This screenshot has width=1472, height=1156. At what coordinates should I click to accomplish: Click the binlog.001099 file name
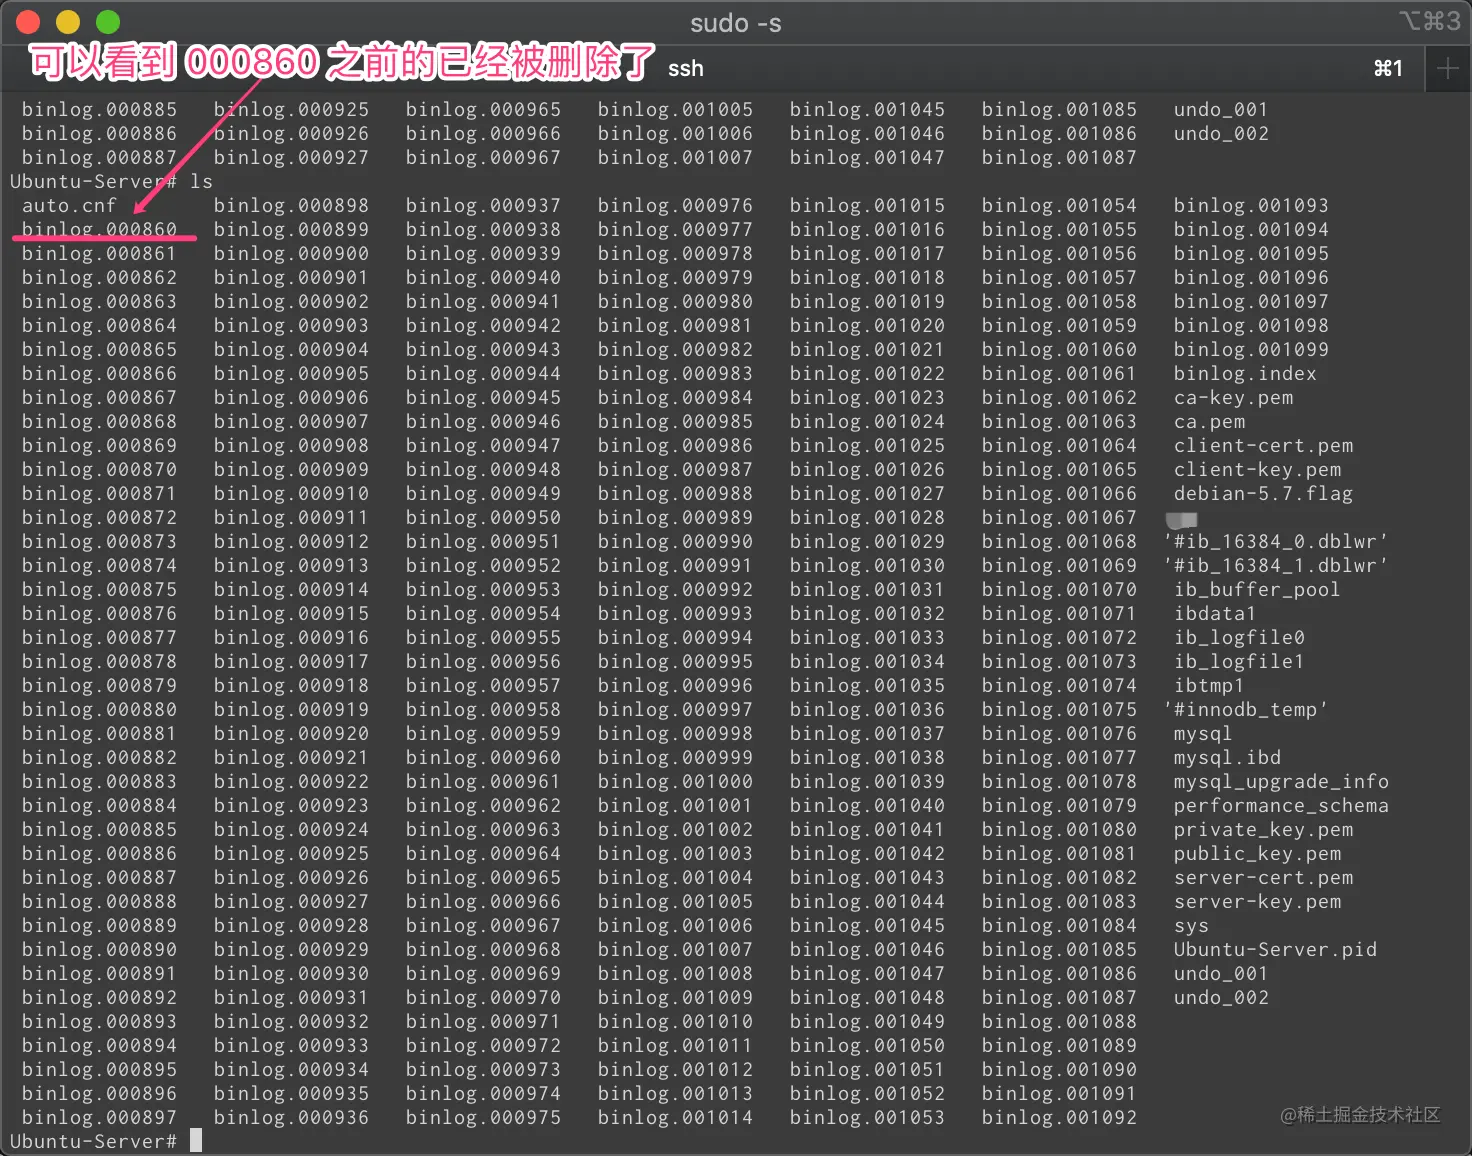point(1251,349)
